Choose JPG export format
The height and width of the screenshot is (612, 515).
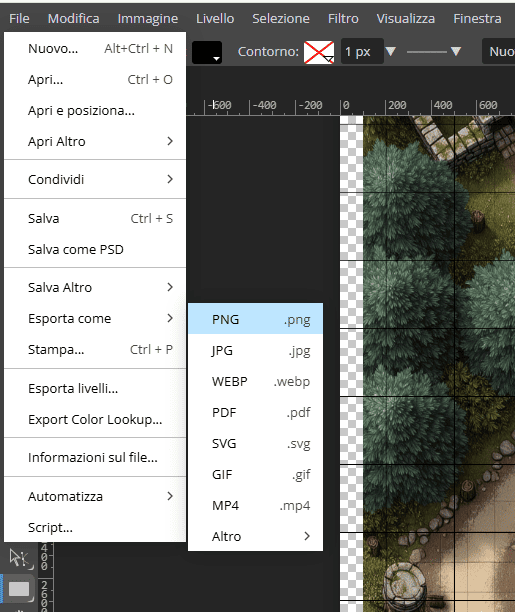pyautogui.click(x=255, y=350)
